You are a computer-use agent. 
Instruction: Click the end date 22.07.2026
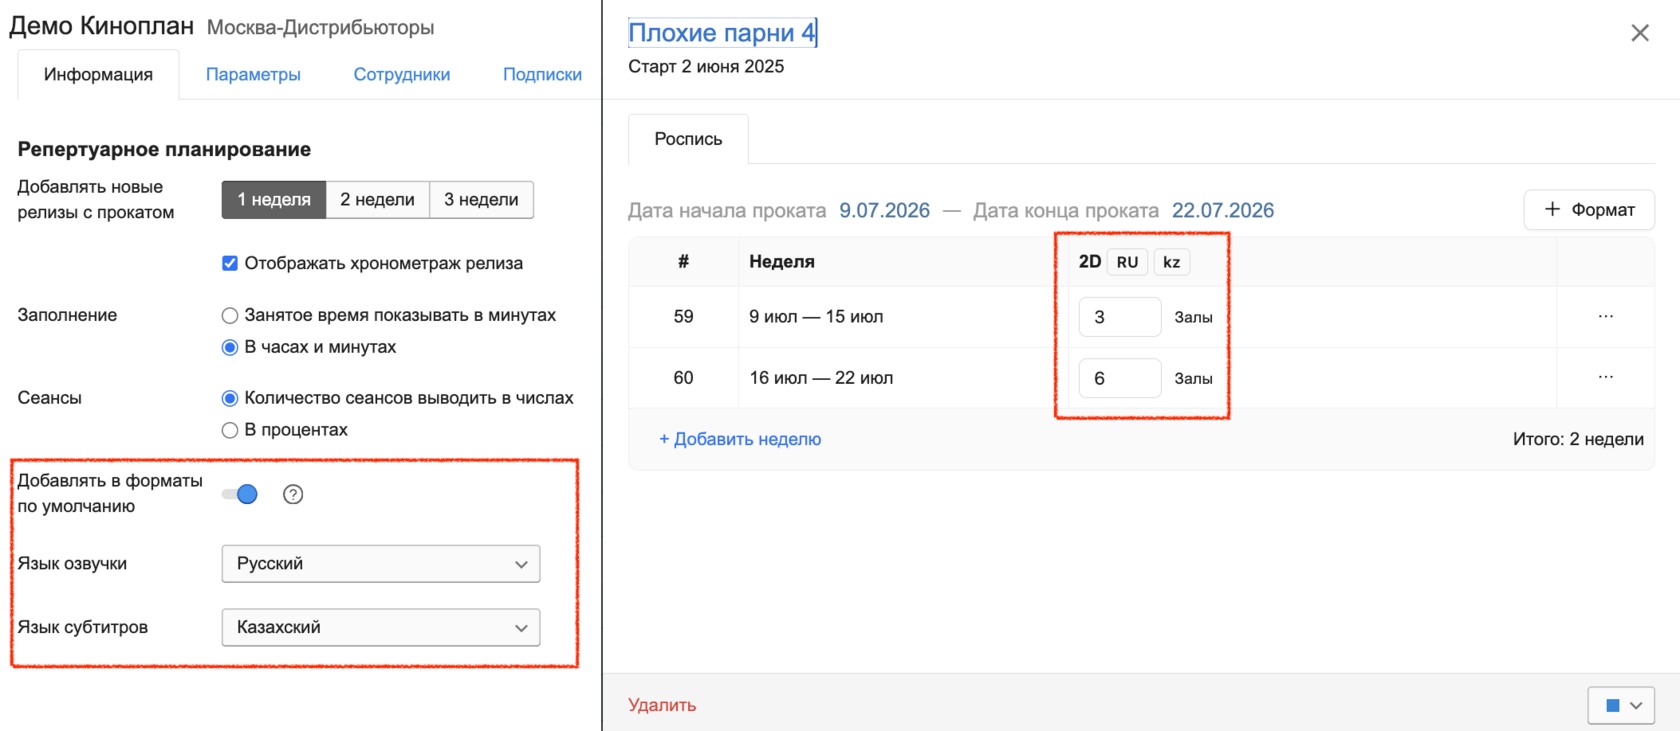pos(1223,211)
